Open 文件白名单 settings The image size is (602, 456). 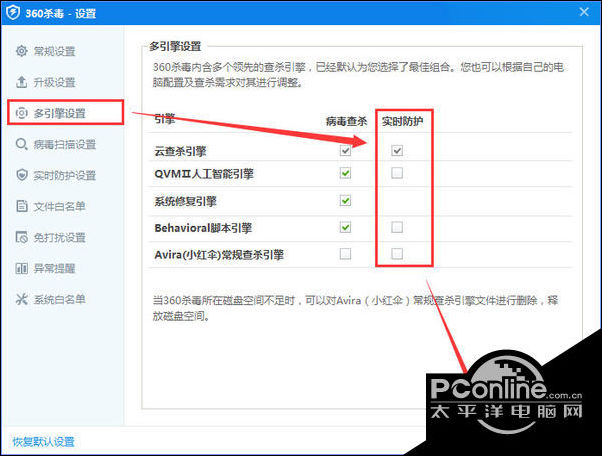(60, 207)
